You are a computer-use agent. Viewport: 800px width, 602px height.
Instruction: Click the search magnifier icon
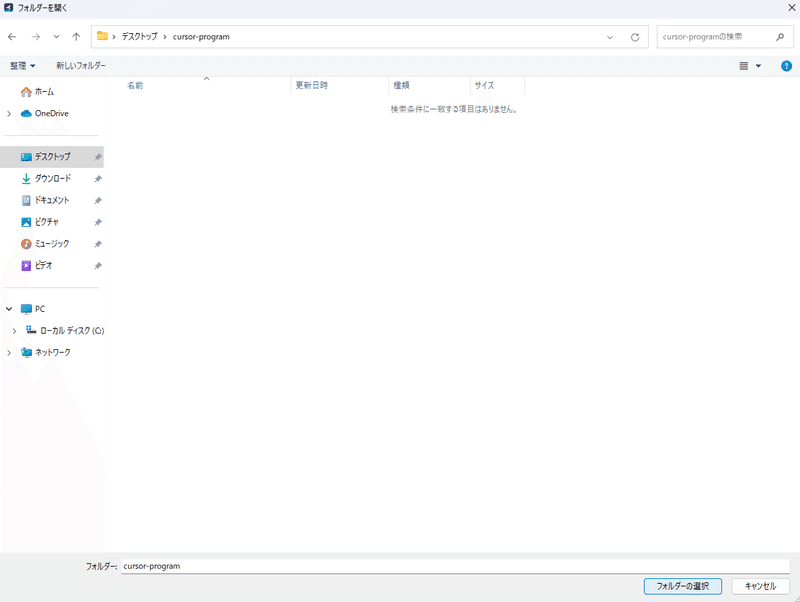point(779,37)
